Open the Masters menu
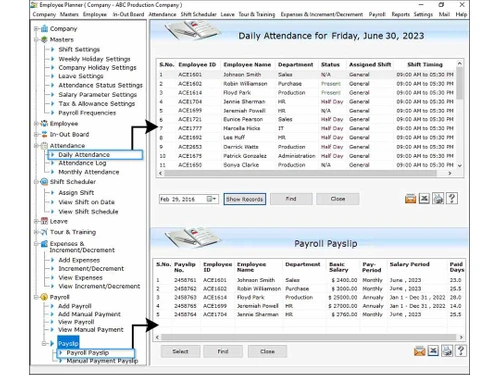This screenshot has height=375, width=500. click(x=69, y=14)
